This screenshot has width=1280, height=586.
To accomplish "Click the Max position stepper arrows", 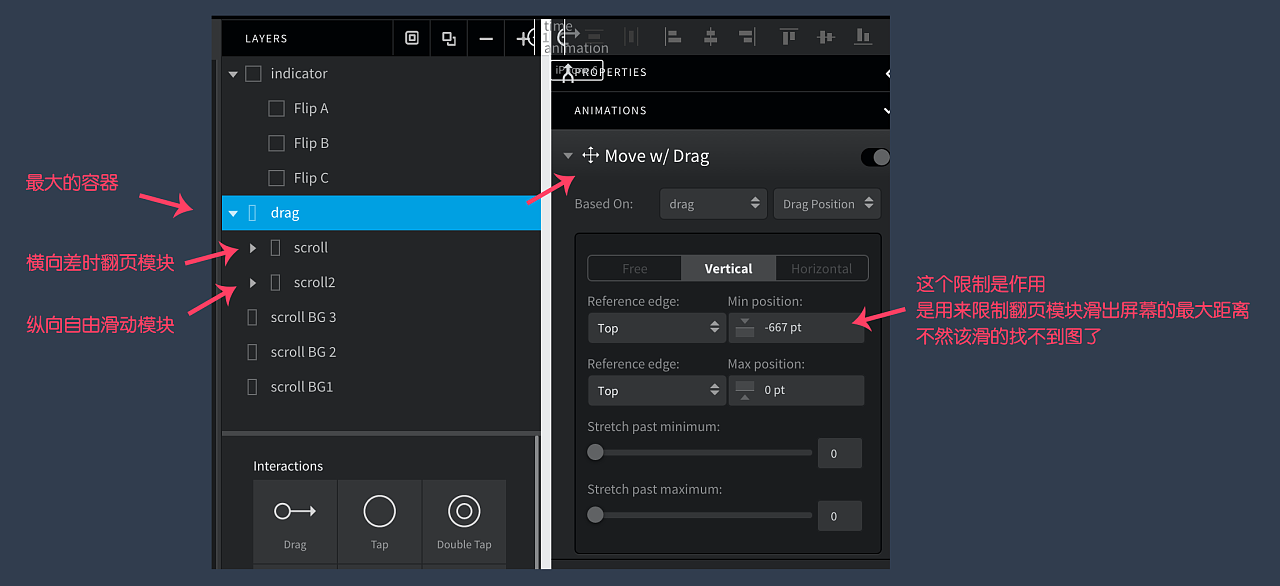I will click(x=745, y=391).
